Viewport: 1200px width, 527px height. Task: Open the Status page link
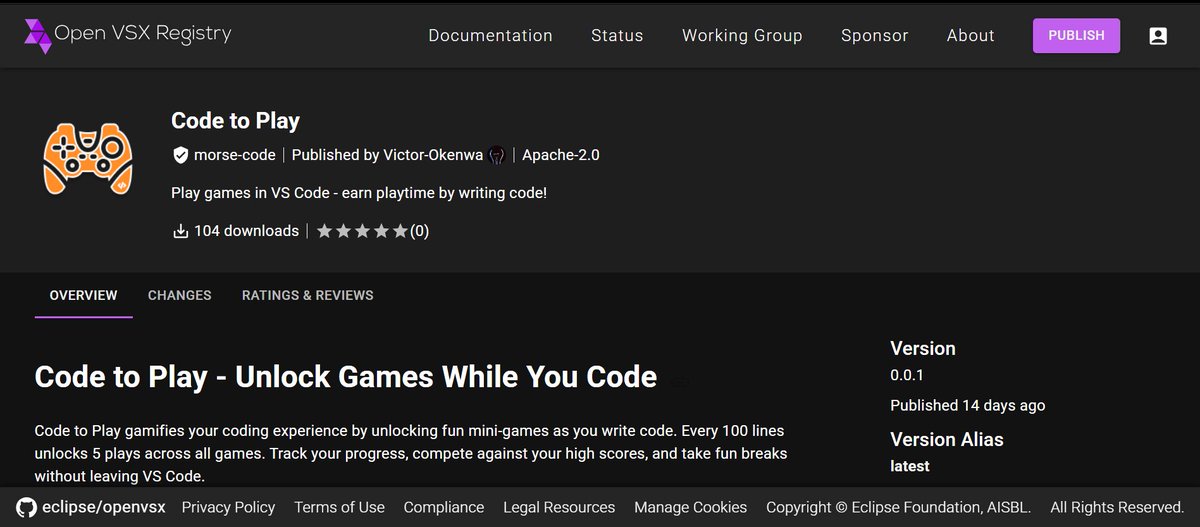pyautogui.click(x=617, y=35)
